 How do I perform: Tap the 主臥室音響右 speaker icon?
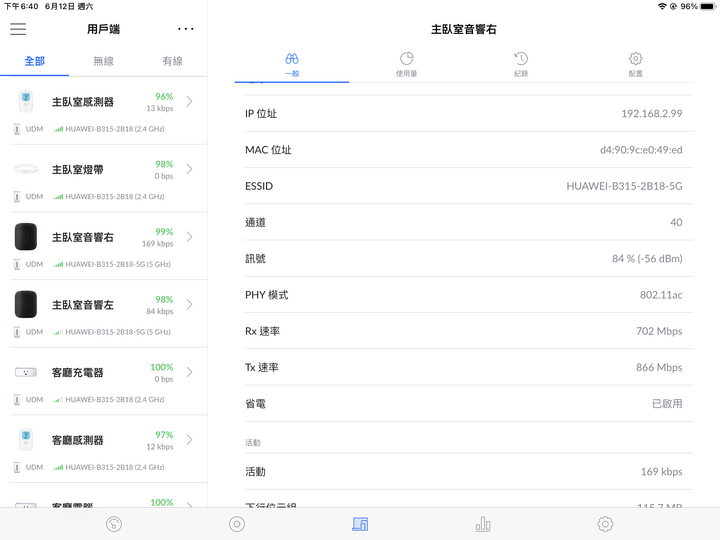tap(26, 237)
